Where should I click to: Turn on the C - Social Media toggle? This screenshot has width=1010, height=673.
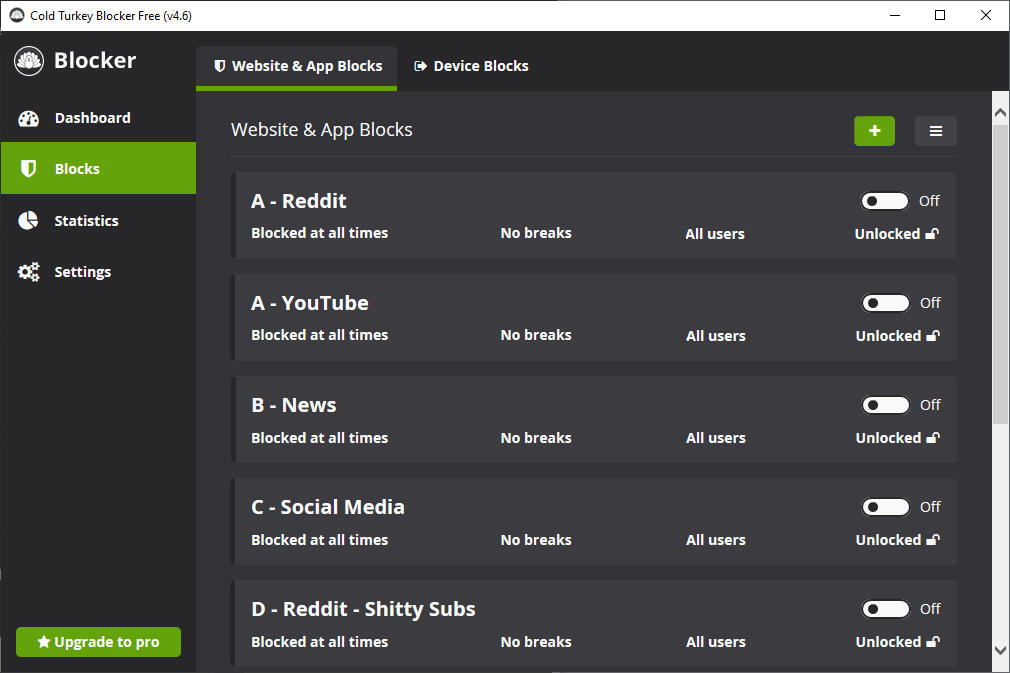coord(886,507)
